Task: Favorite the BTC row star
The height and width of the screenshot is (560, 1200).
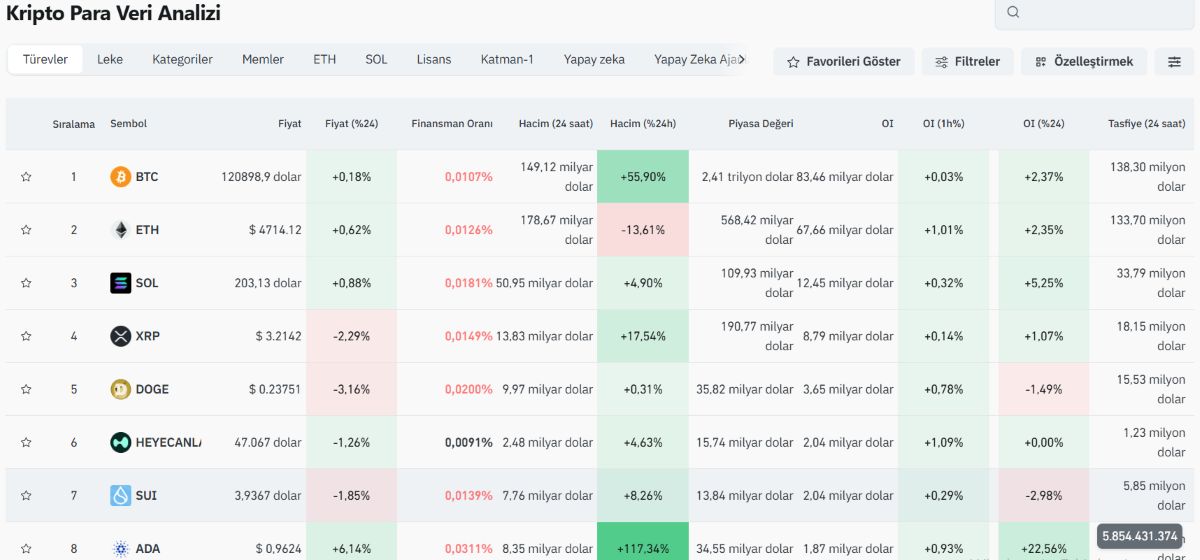Action: [x=26, y=177]
